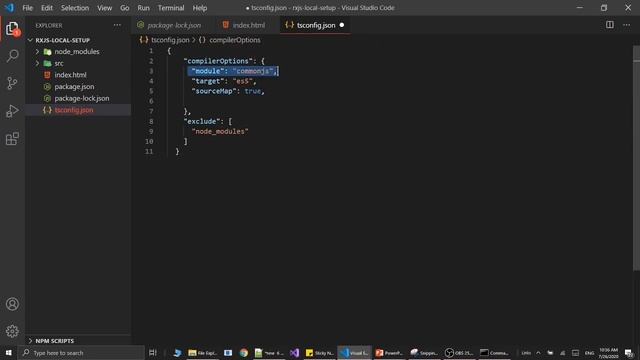Open Task View on the taskbar

(153, 353)
